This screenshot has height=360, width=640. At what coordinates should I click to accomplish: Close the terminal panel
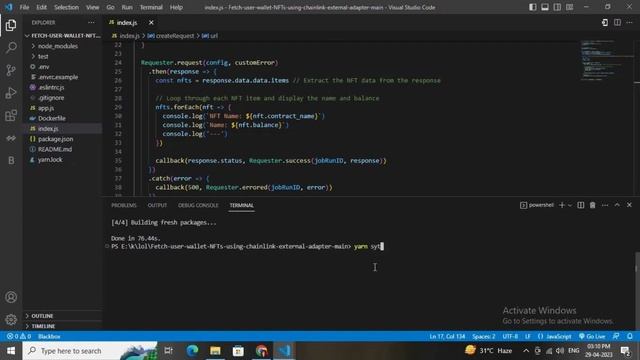629,205
